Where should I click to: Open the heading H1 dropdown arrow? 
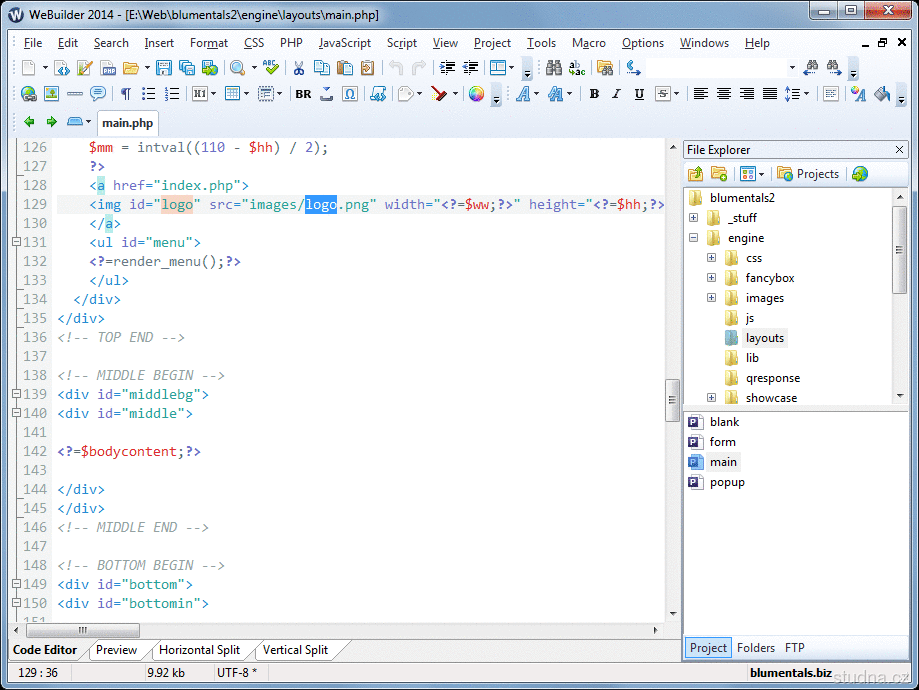coord(212,94)
